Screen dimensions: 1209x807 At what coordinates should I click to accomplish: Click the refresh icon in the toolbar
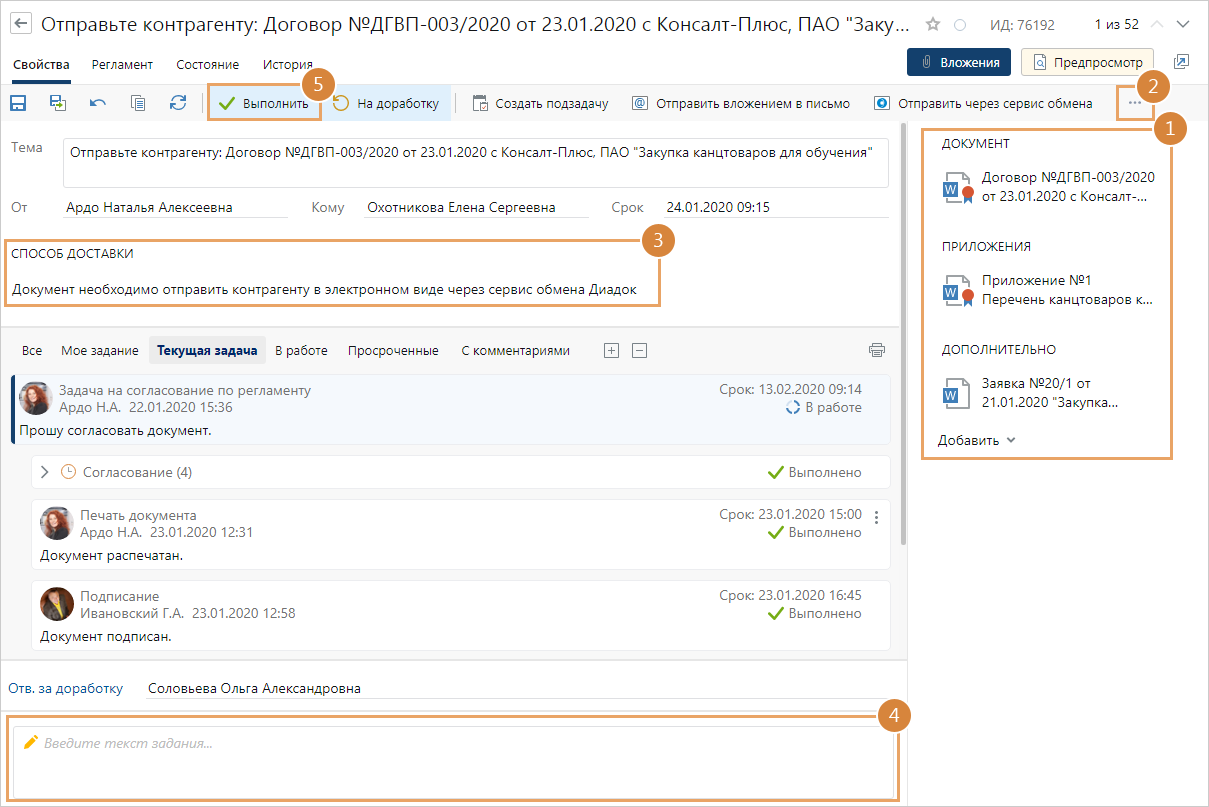point(178,103)
